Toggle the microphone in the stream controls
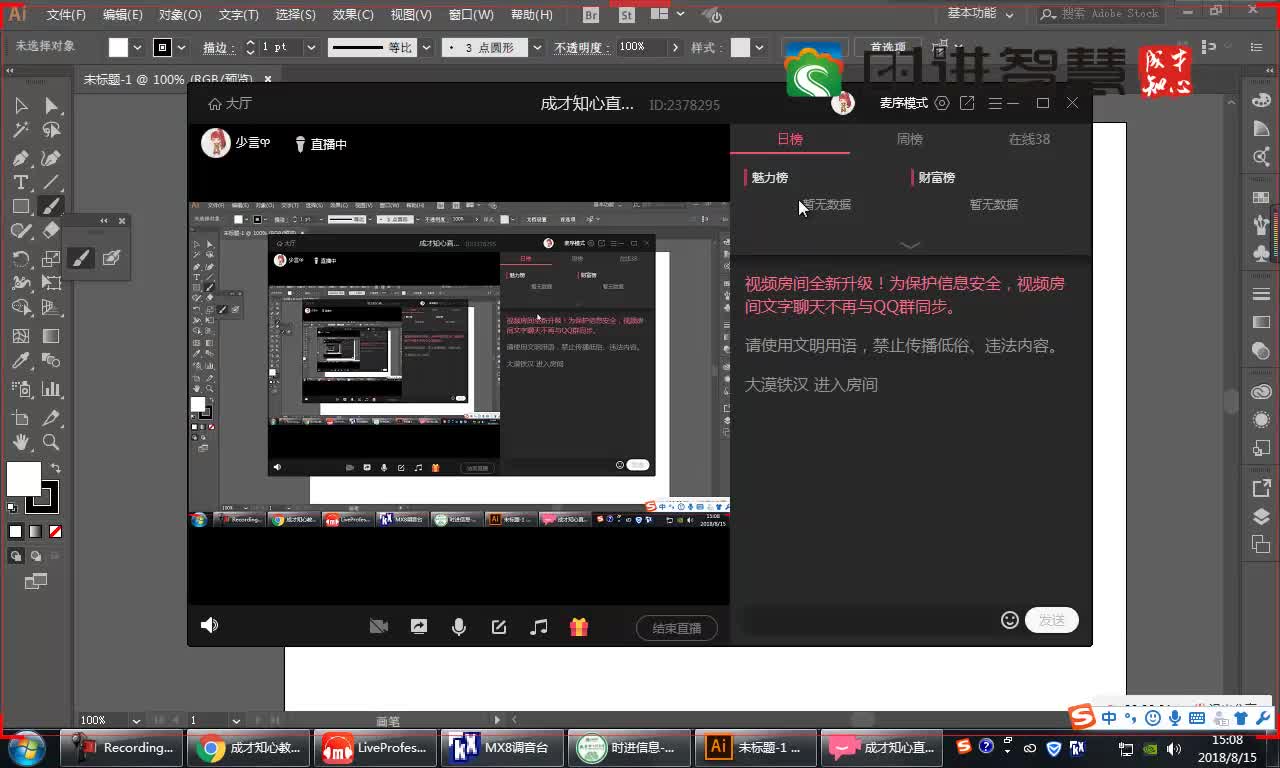 pos(459,625)
